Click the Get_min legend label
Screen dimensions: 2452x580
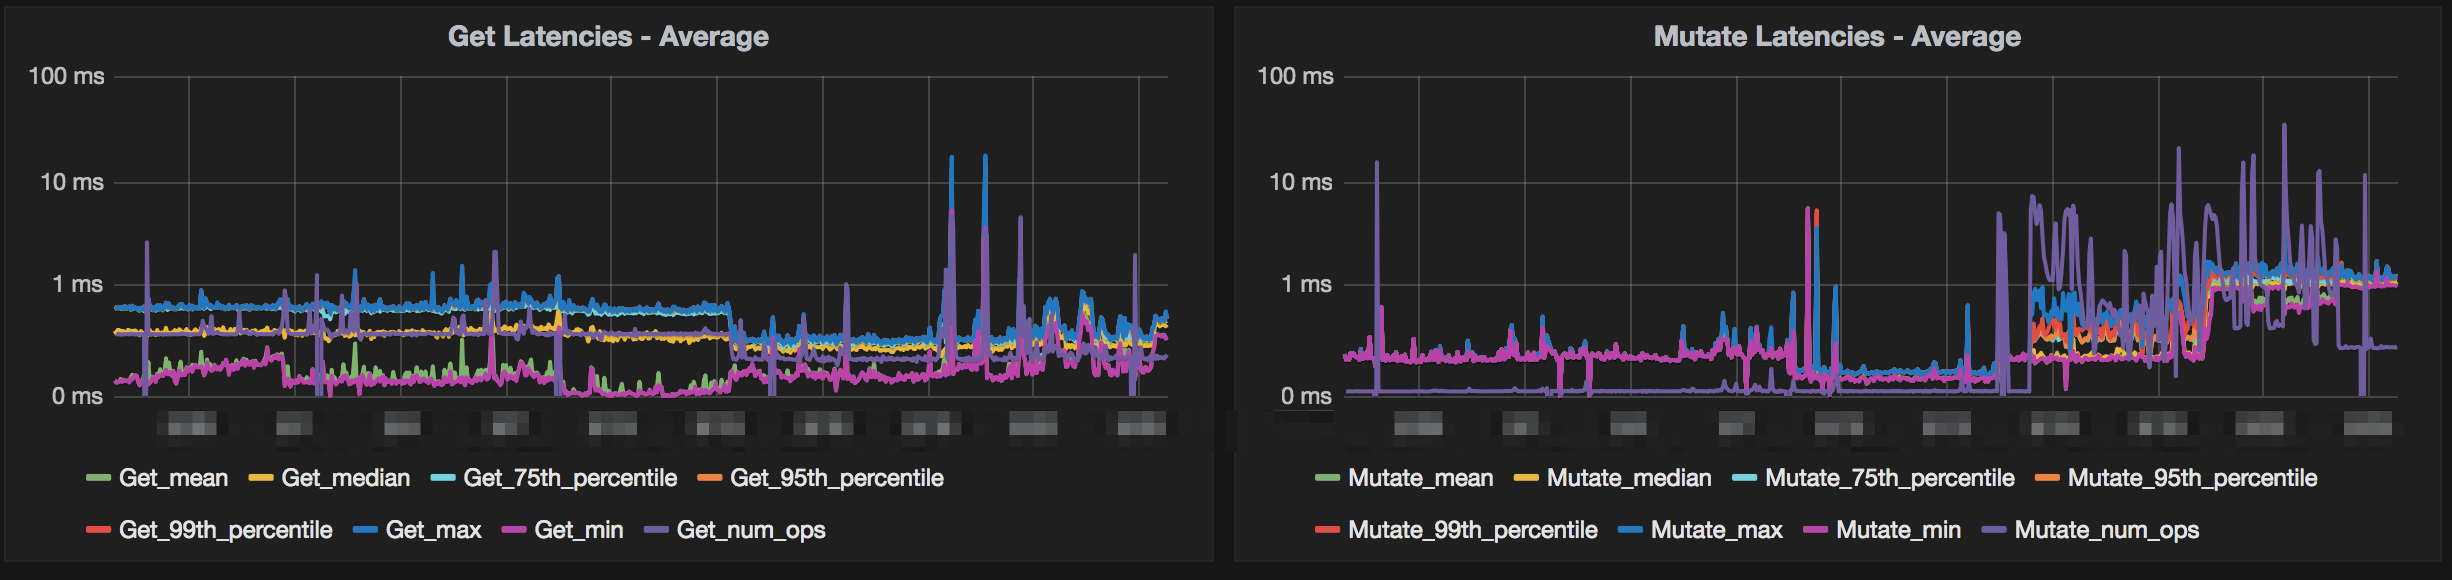(578, 530)
